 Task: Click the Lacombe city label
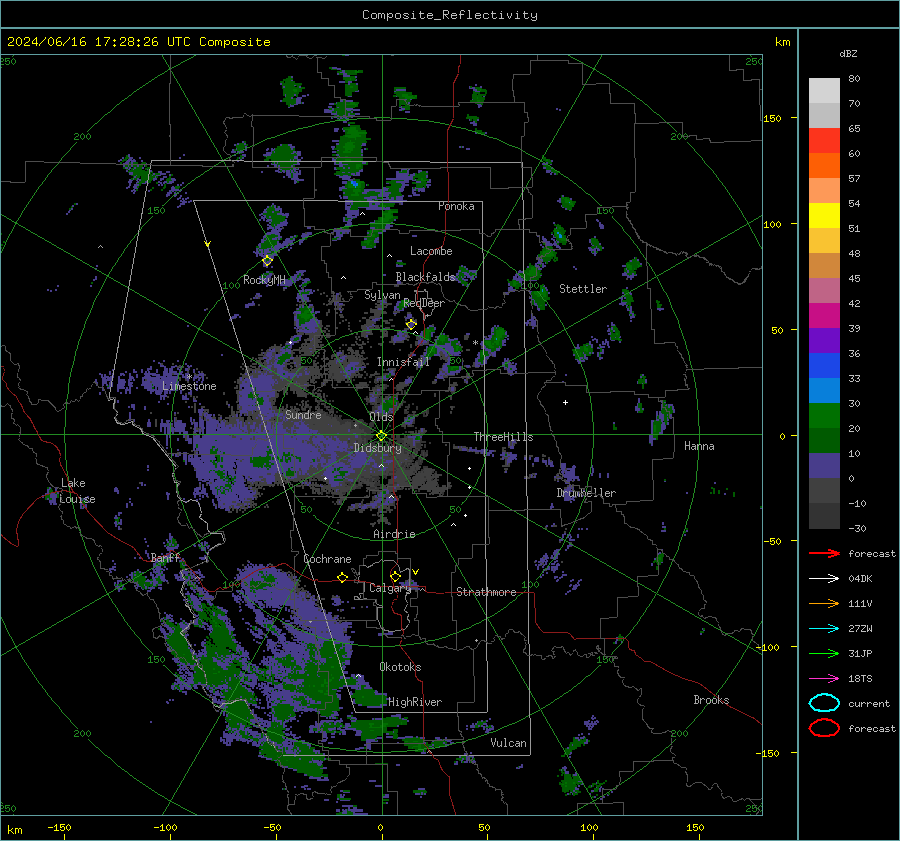(x=431, y=251)
